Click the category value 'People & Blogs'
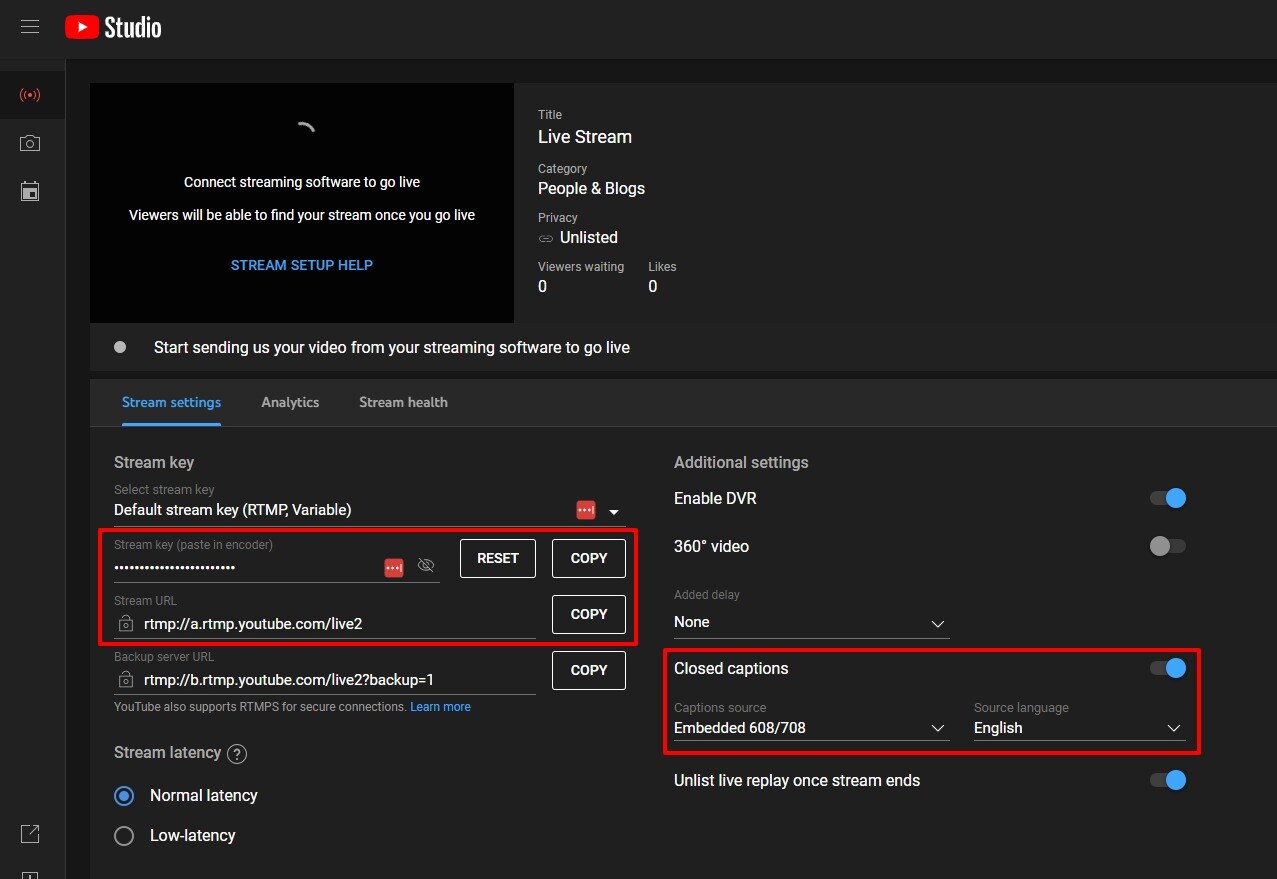 pyautogui.click(x=591, y=189)
